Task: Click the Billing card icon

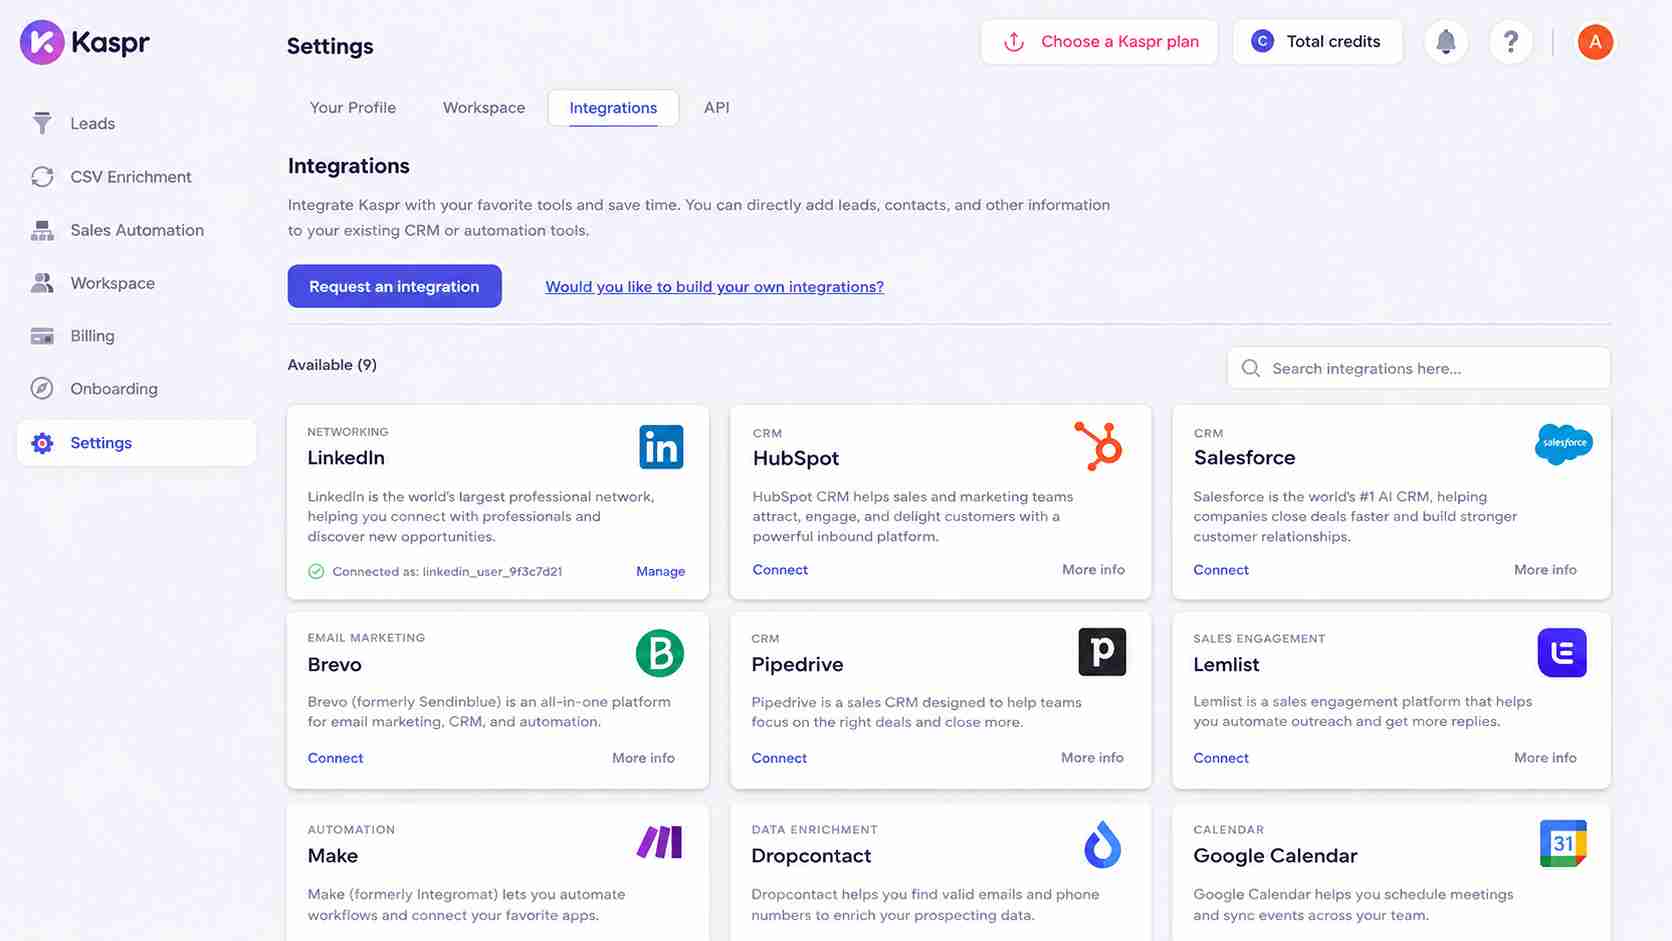Action: [42, 336]
